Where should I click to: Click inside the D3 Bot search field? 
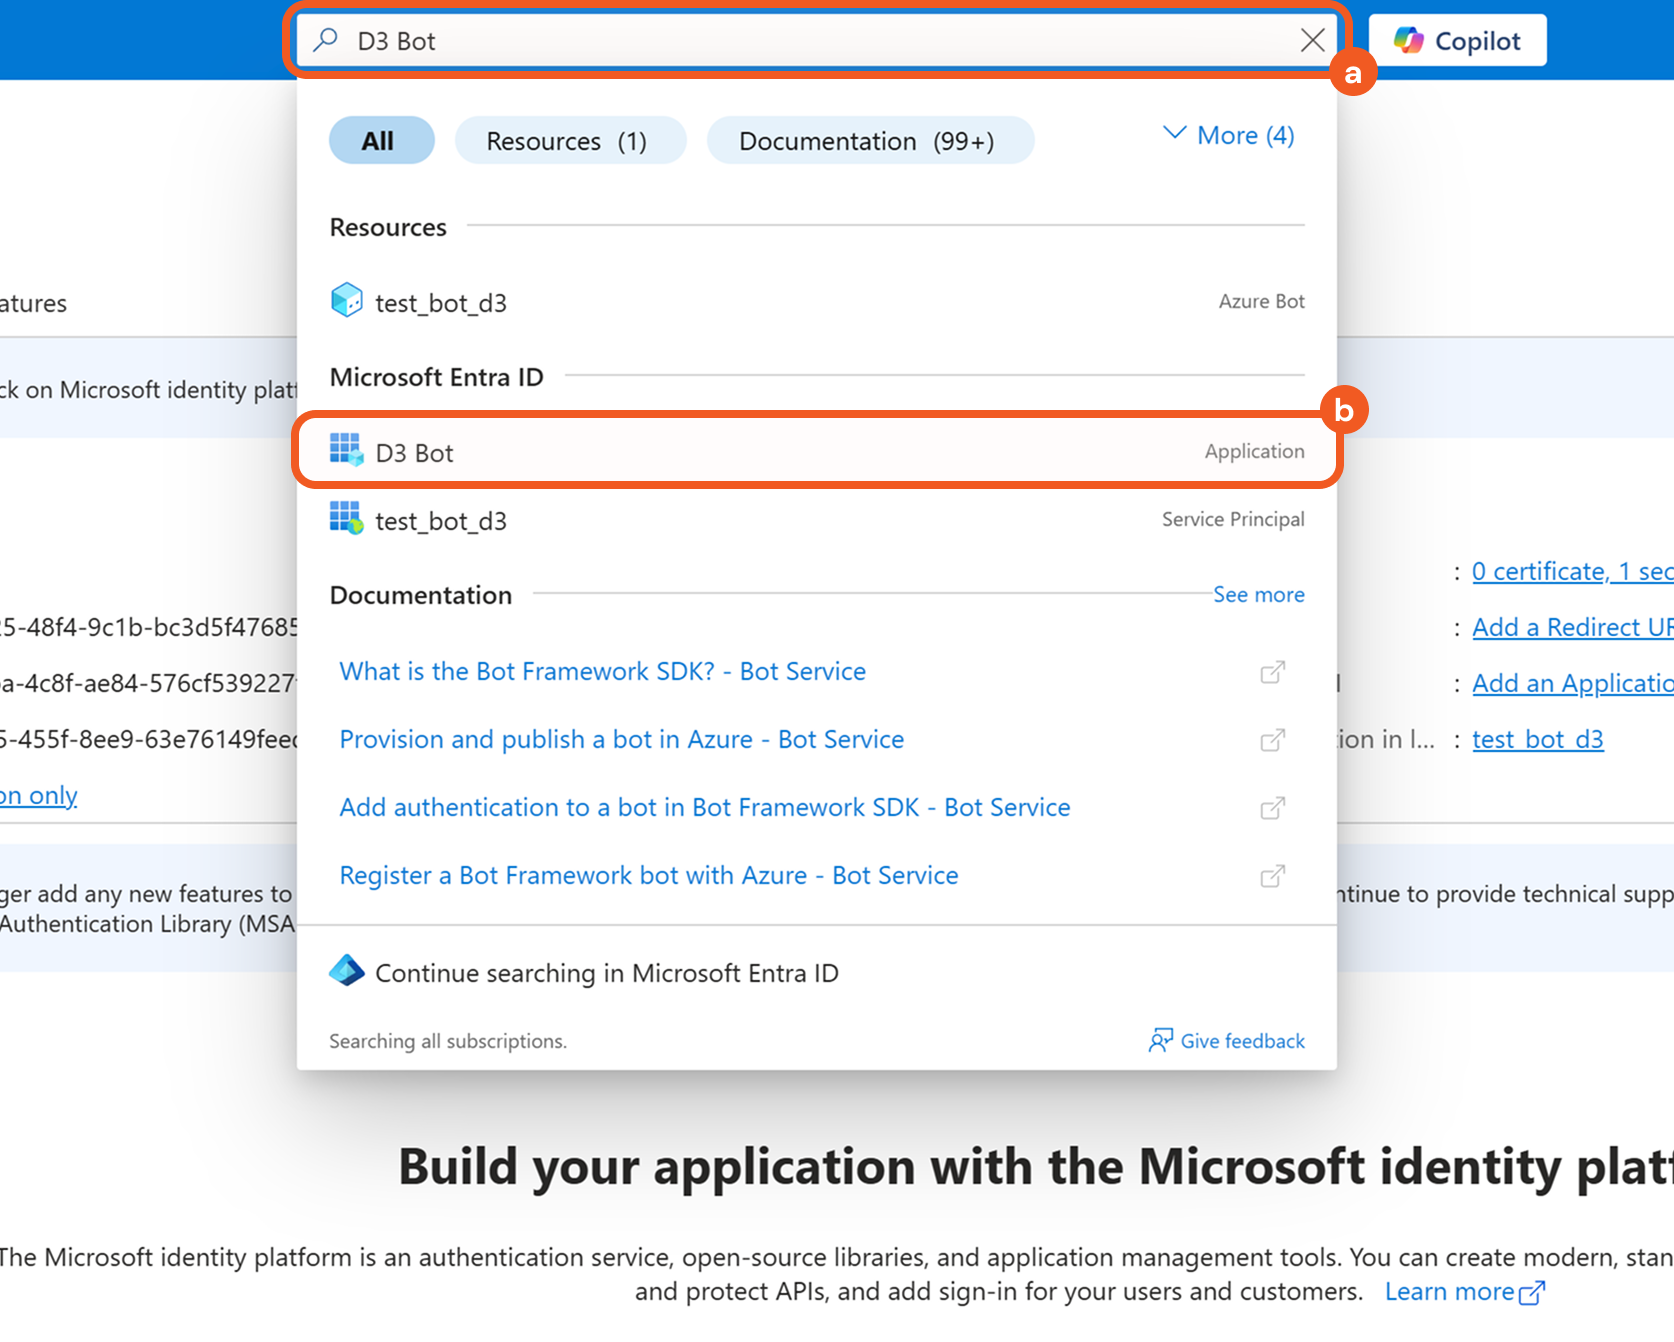pyautogui.click(x=800, y=41)
